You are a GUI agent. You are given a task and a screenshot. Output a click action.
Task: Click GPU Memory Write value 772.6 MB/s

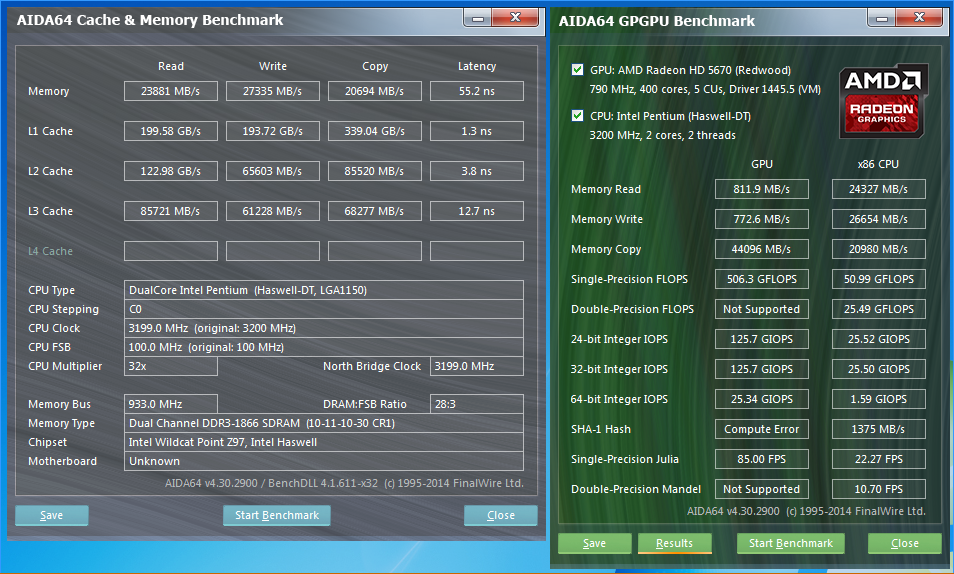tap(762, 219)
